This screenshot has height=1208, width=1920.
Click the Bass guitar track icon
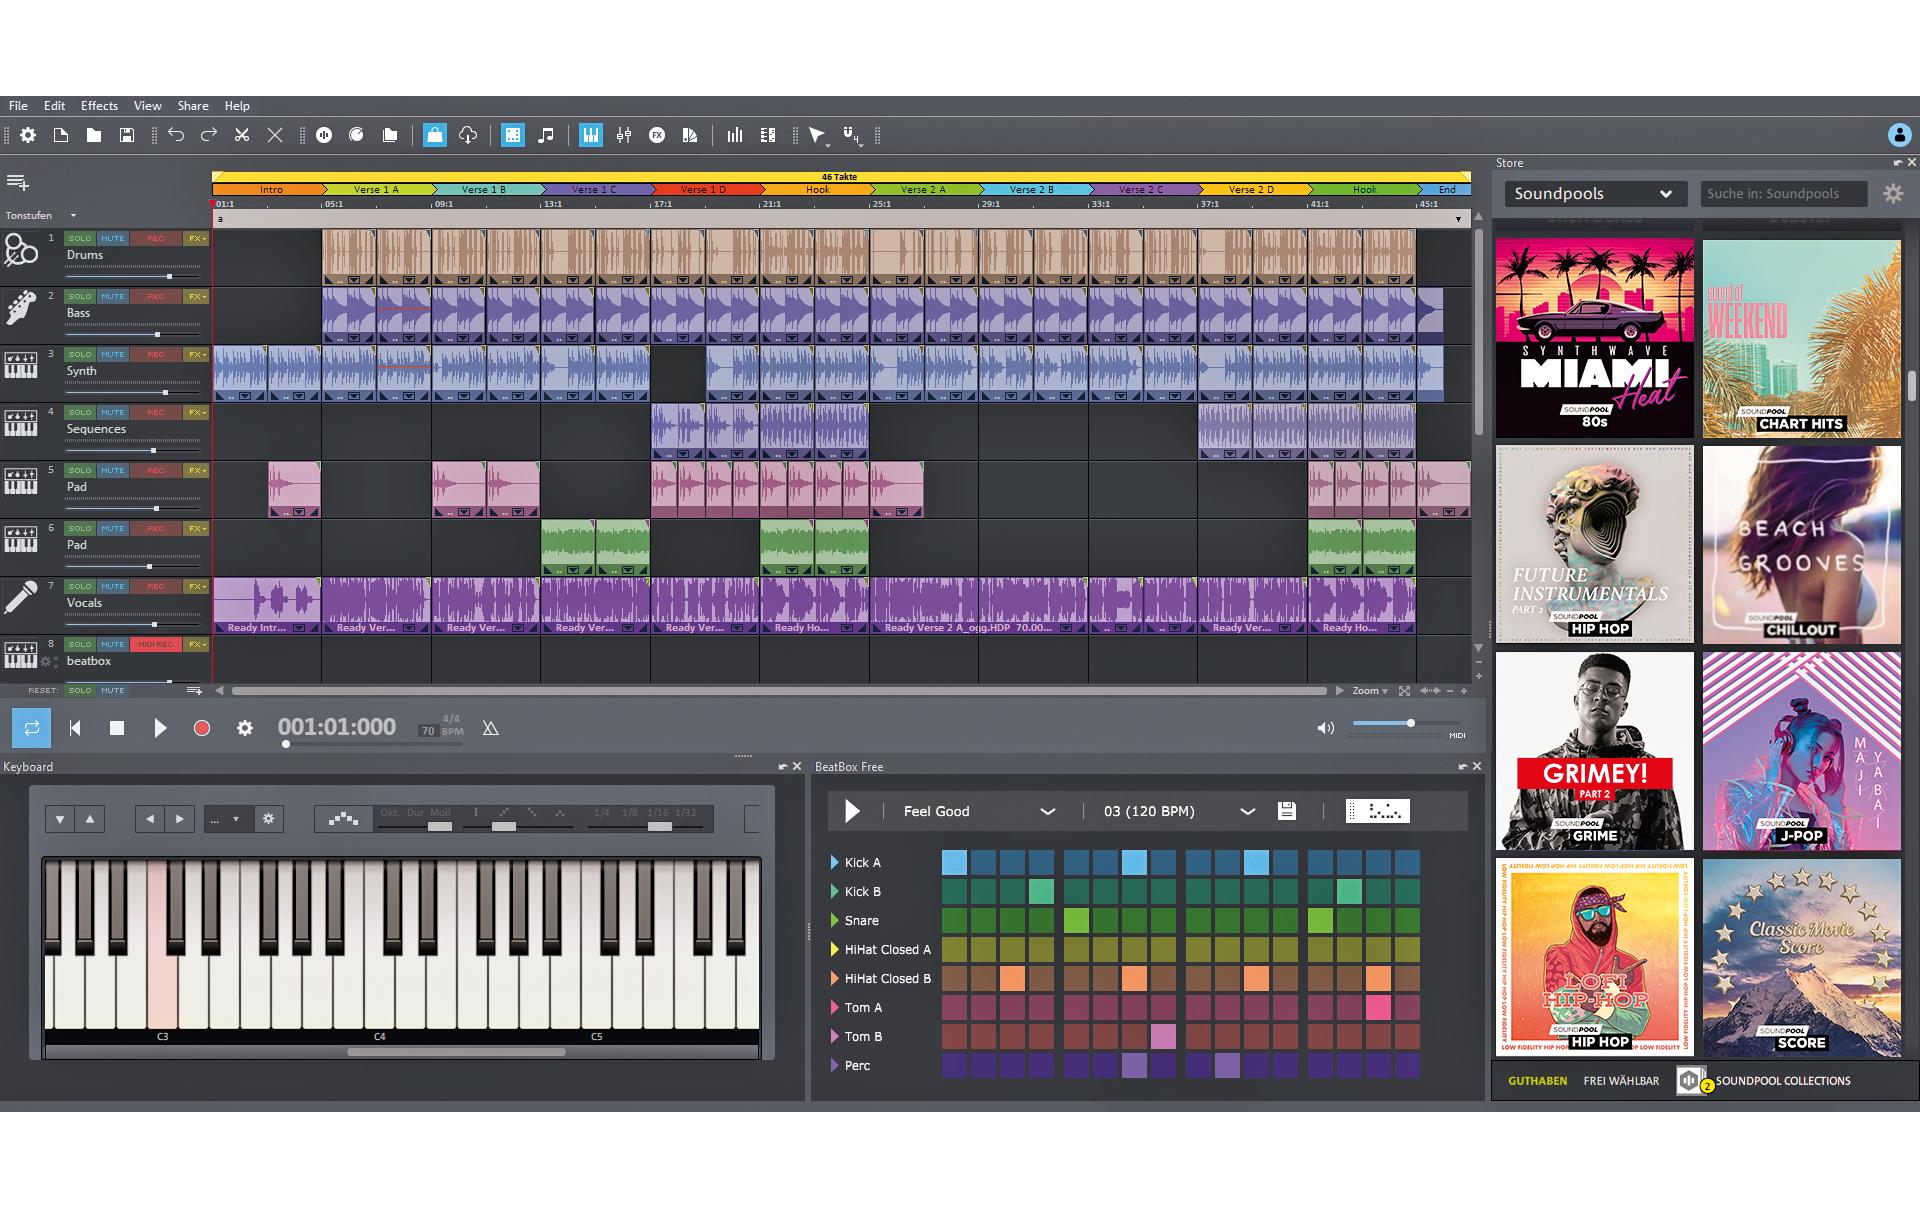click(x=21, y=307)
